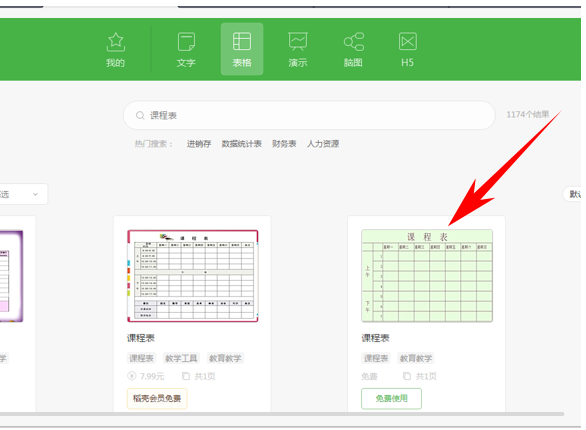Click the 教学工具 tag

click(181, 358)
